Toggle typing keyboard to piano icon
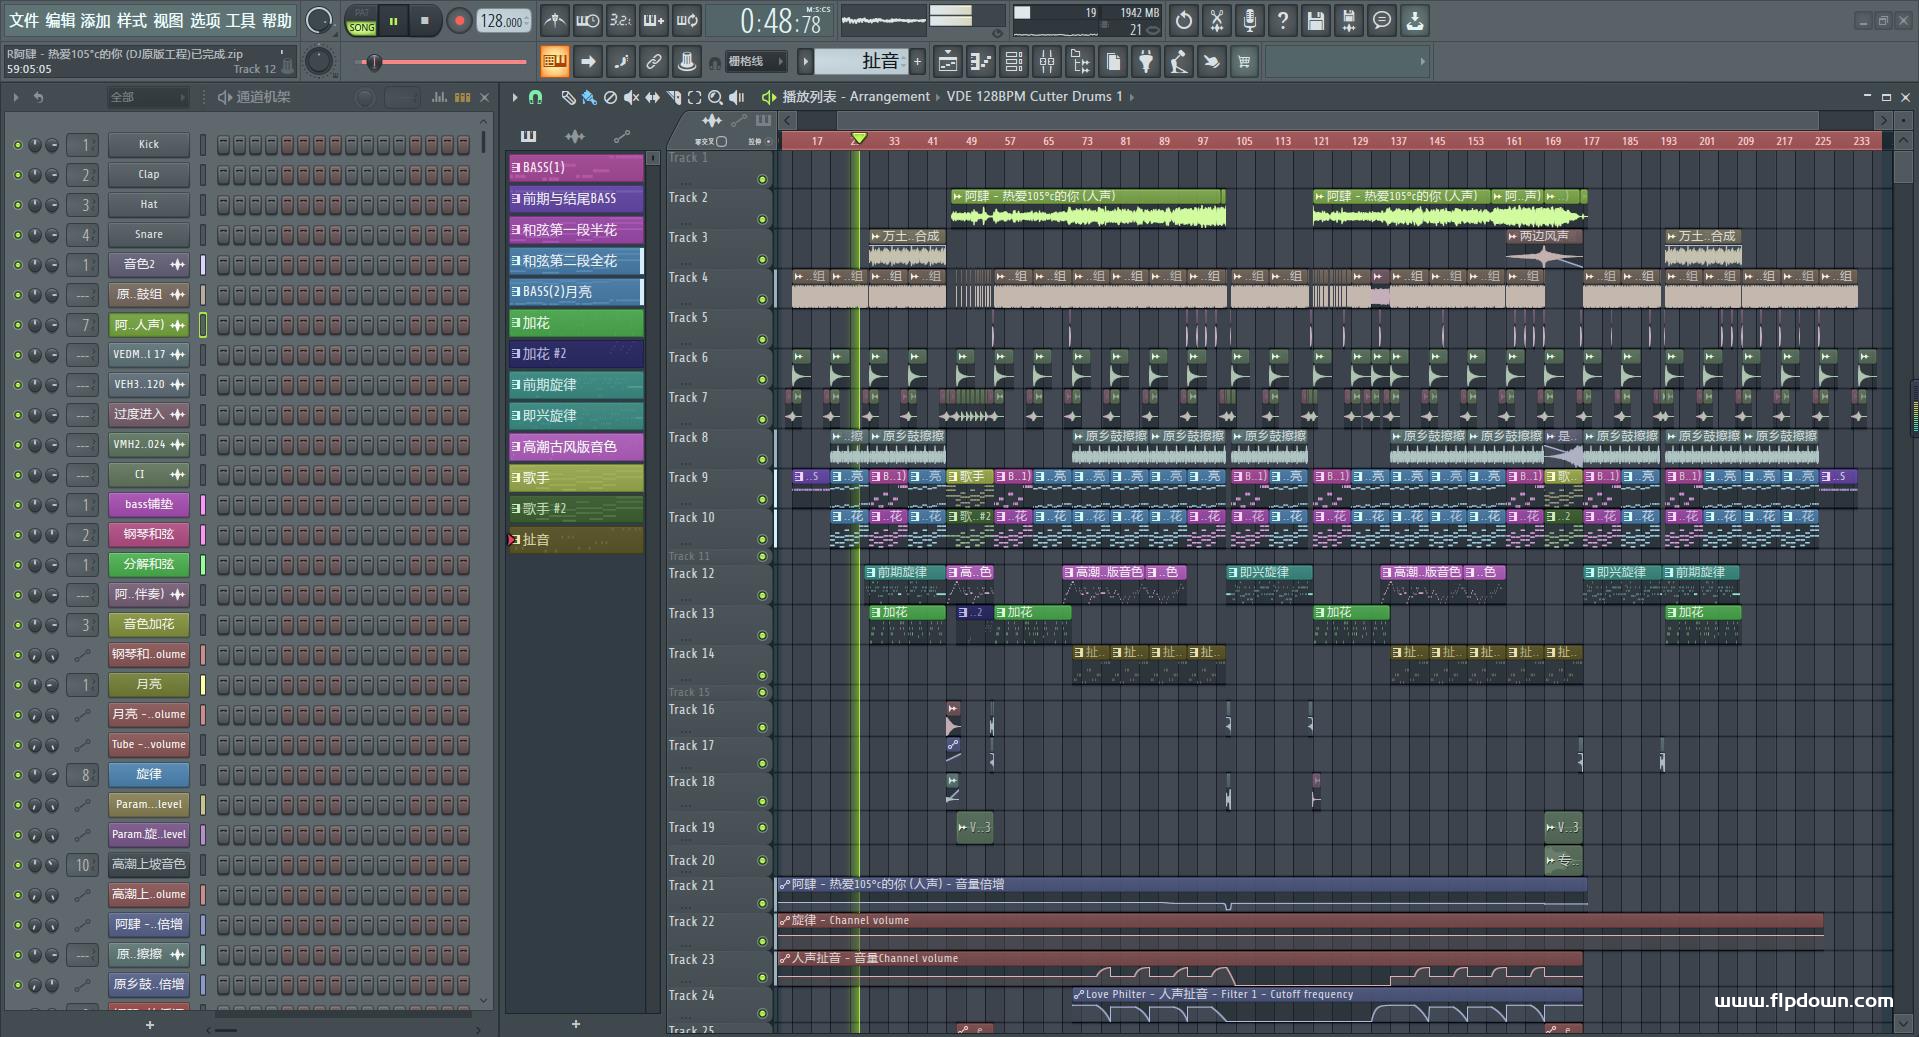 (x=555, y=62)
